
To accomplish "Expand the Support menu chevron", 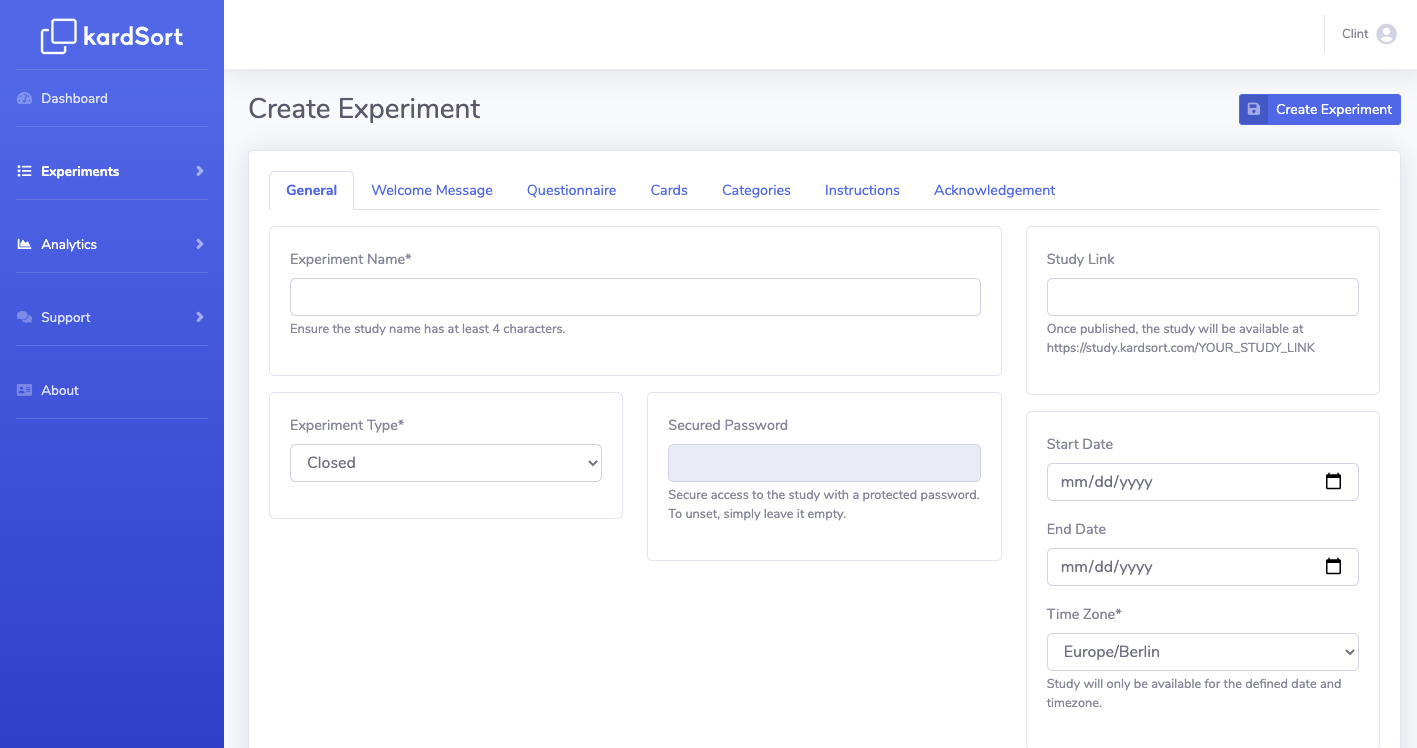I will tap(200, 317).
